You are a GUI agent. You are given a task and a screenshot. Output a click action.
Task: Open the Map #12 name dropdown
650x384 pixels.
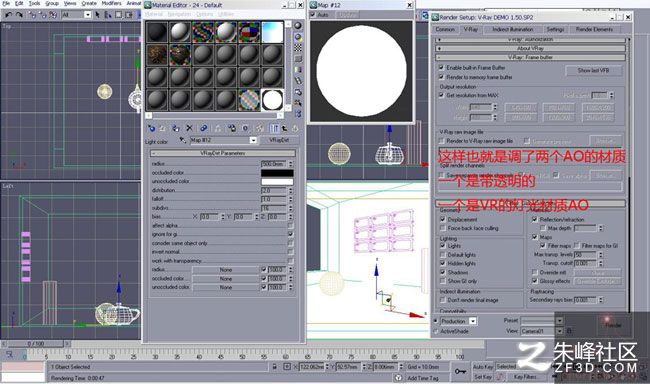coord(253,140)
